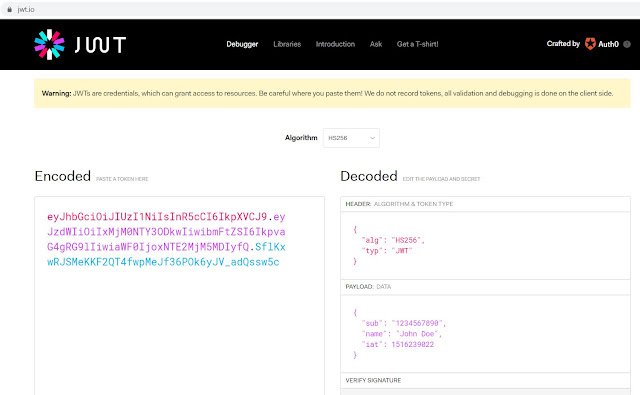This screenshot has width=640, height=395.
Task: Click the Encoded heading
Action: click(62, 176)
